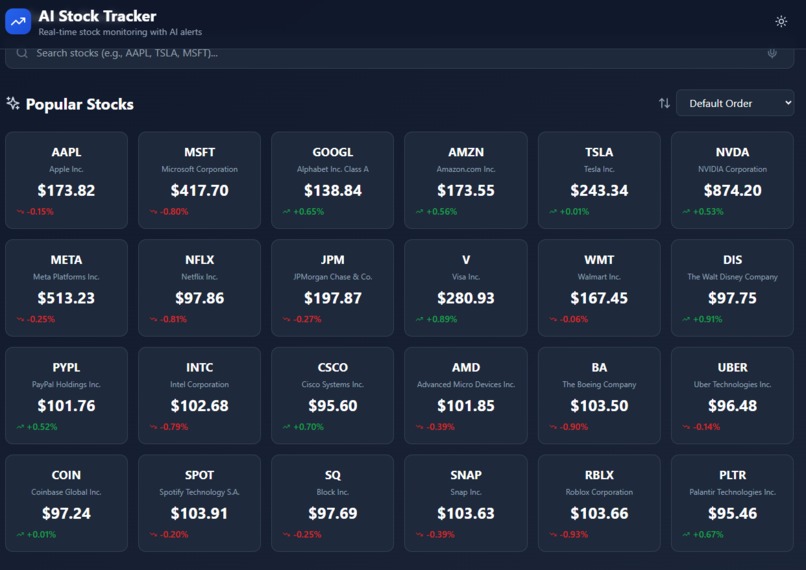The width and height of the screenshot is (806, 570).
Task: Click the downtrend icon on WMT card
Action: pos(553,319)
